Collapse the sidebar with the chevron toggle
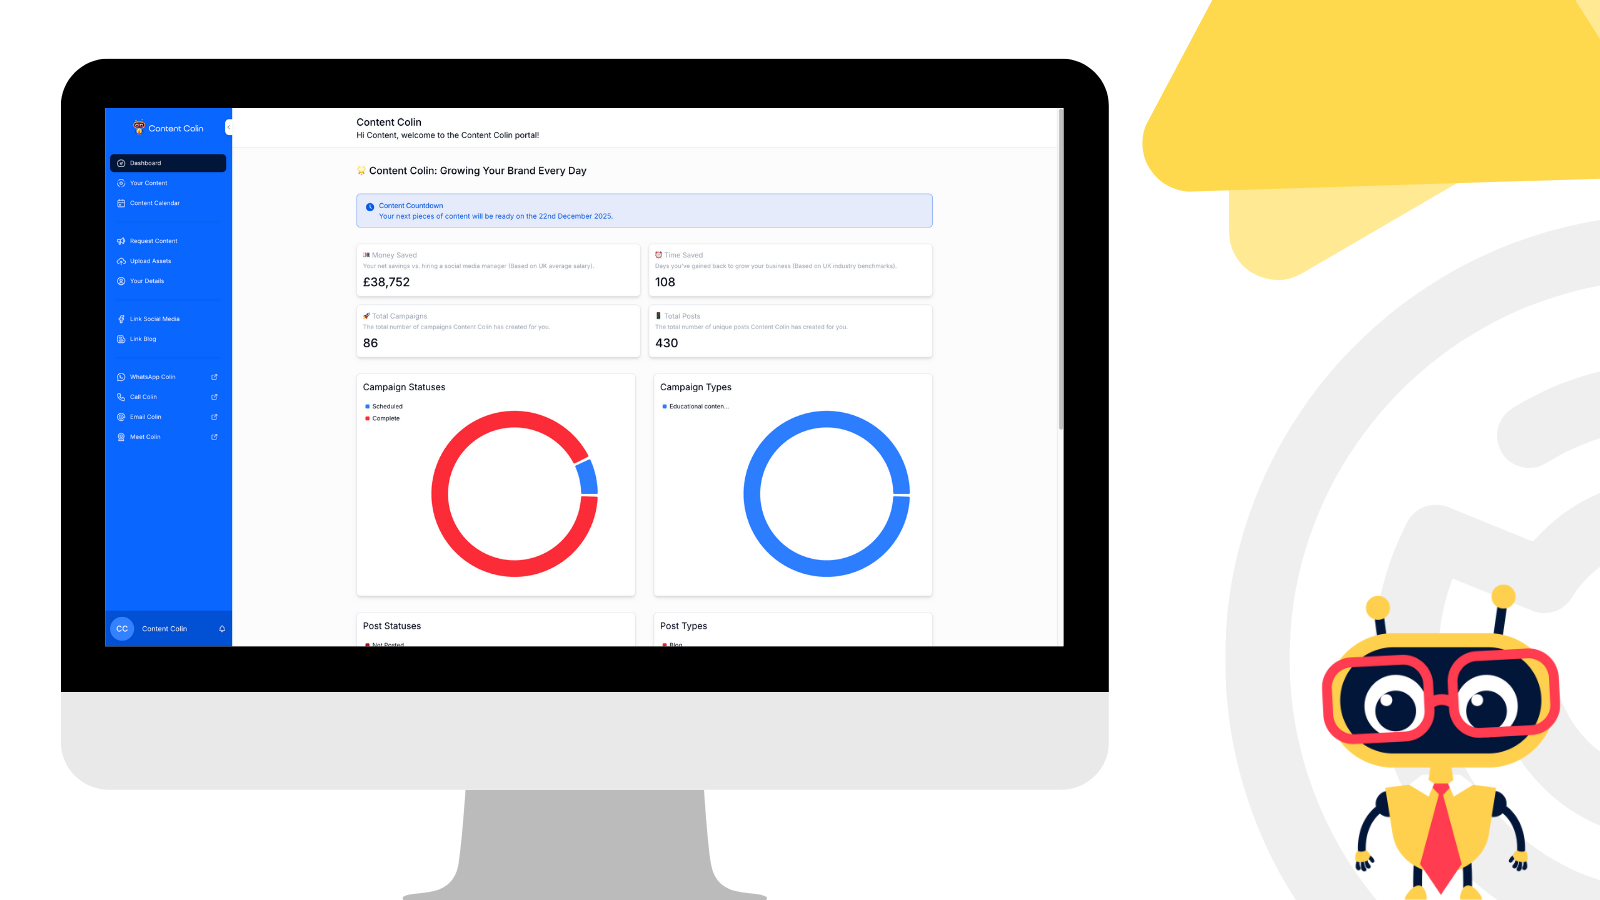 click(x=228, y=127)
